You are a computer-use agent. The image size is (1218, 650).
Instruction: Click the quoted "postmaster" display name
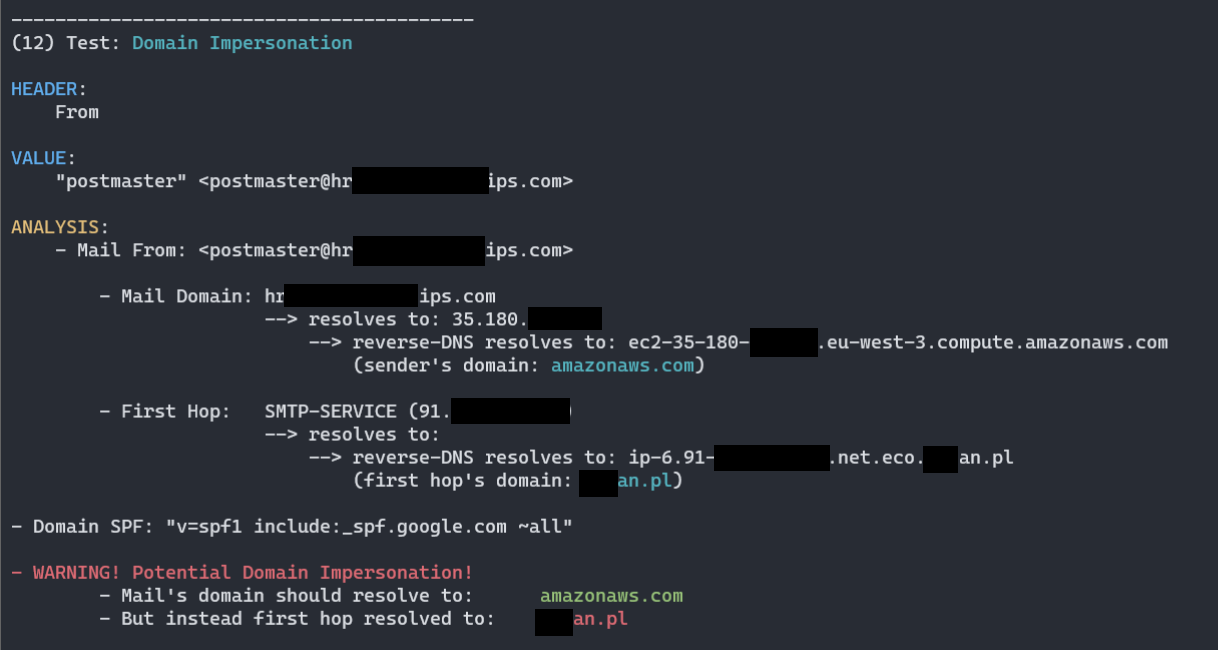click(121, 181)
